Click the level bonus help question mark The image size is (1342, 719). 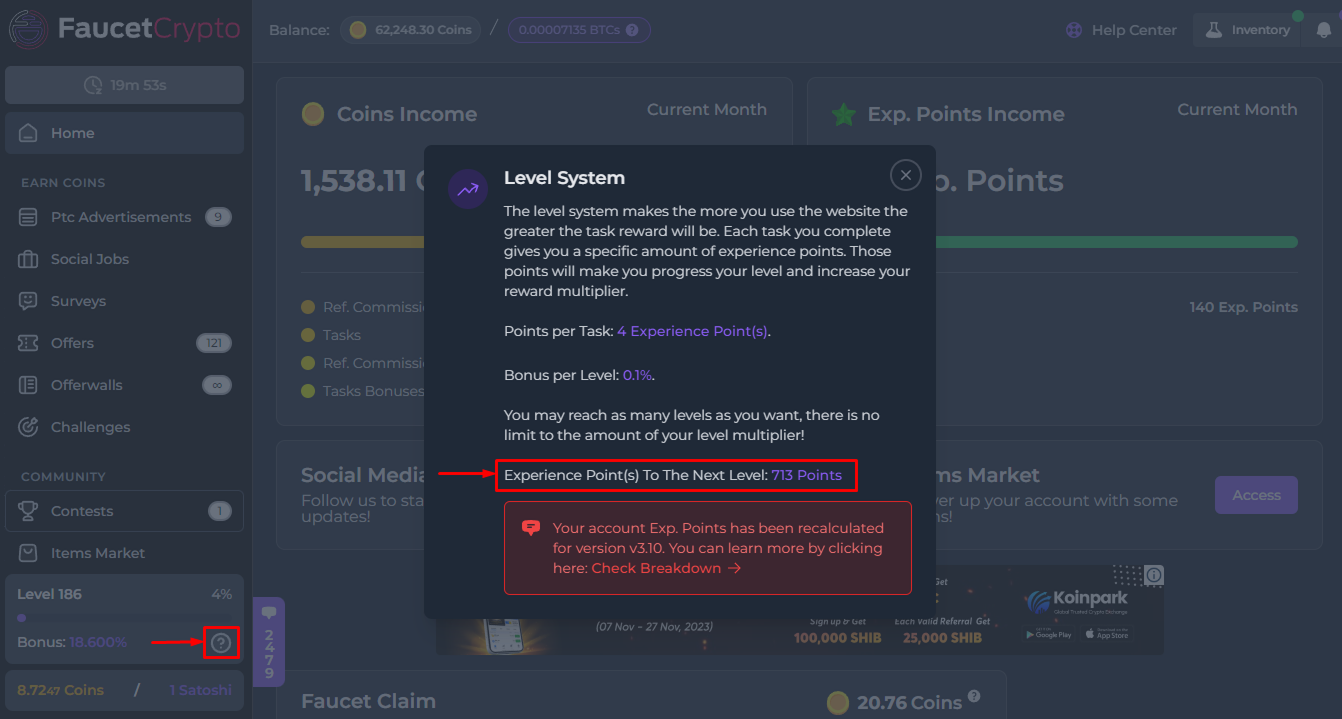(221, 643)
